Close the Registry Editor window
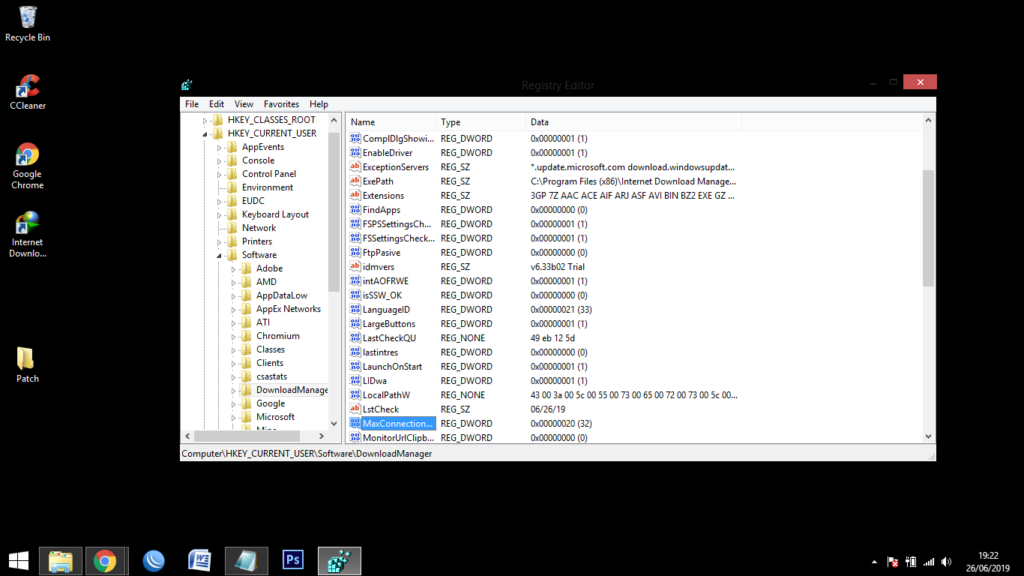Image resolution: width=1024 pixels, height=576 pixels. click(x=920, y=82)
